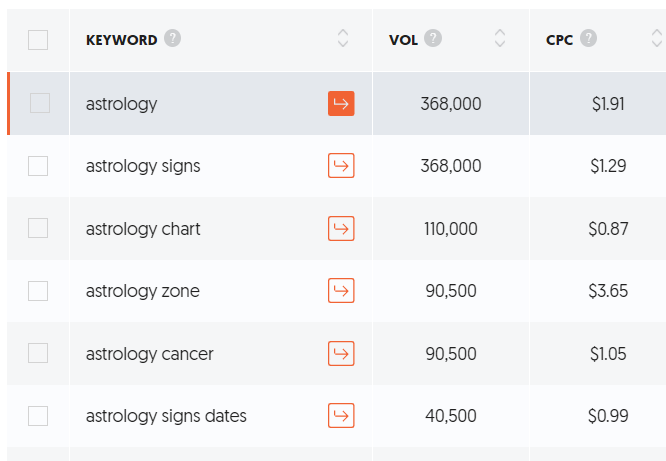This screenshot has height=461, width=666.
Task: Toggle the select-all checkbox in header
Action: [x=38, y=40]
